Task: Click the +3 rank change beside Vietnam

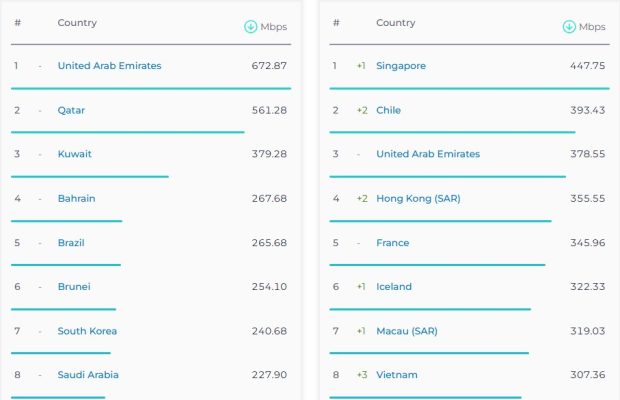Action: (x=362, y=375)
